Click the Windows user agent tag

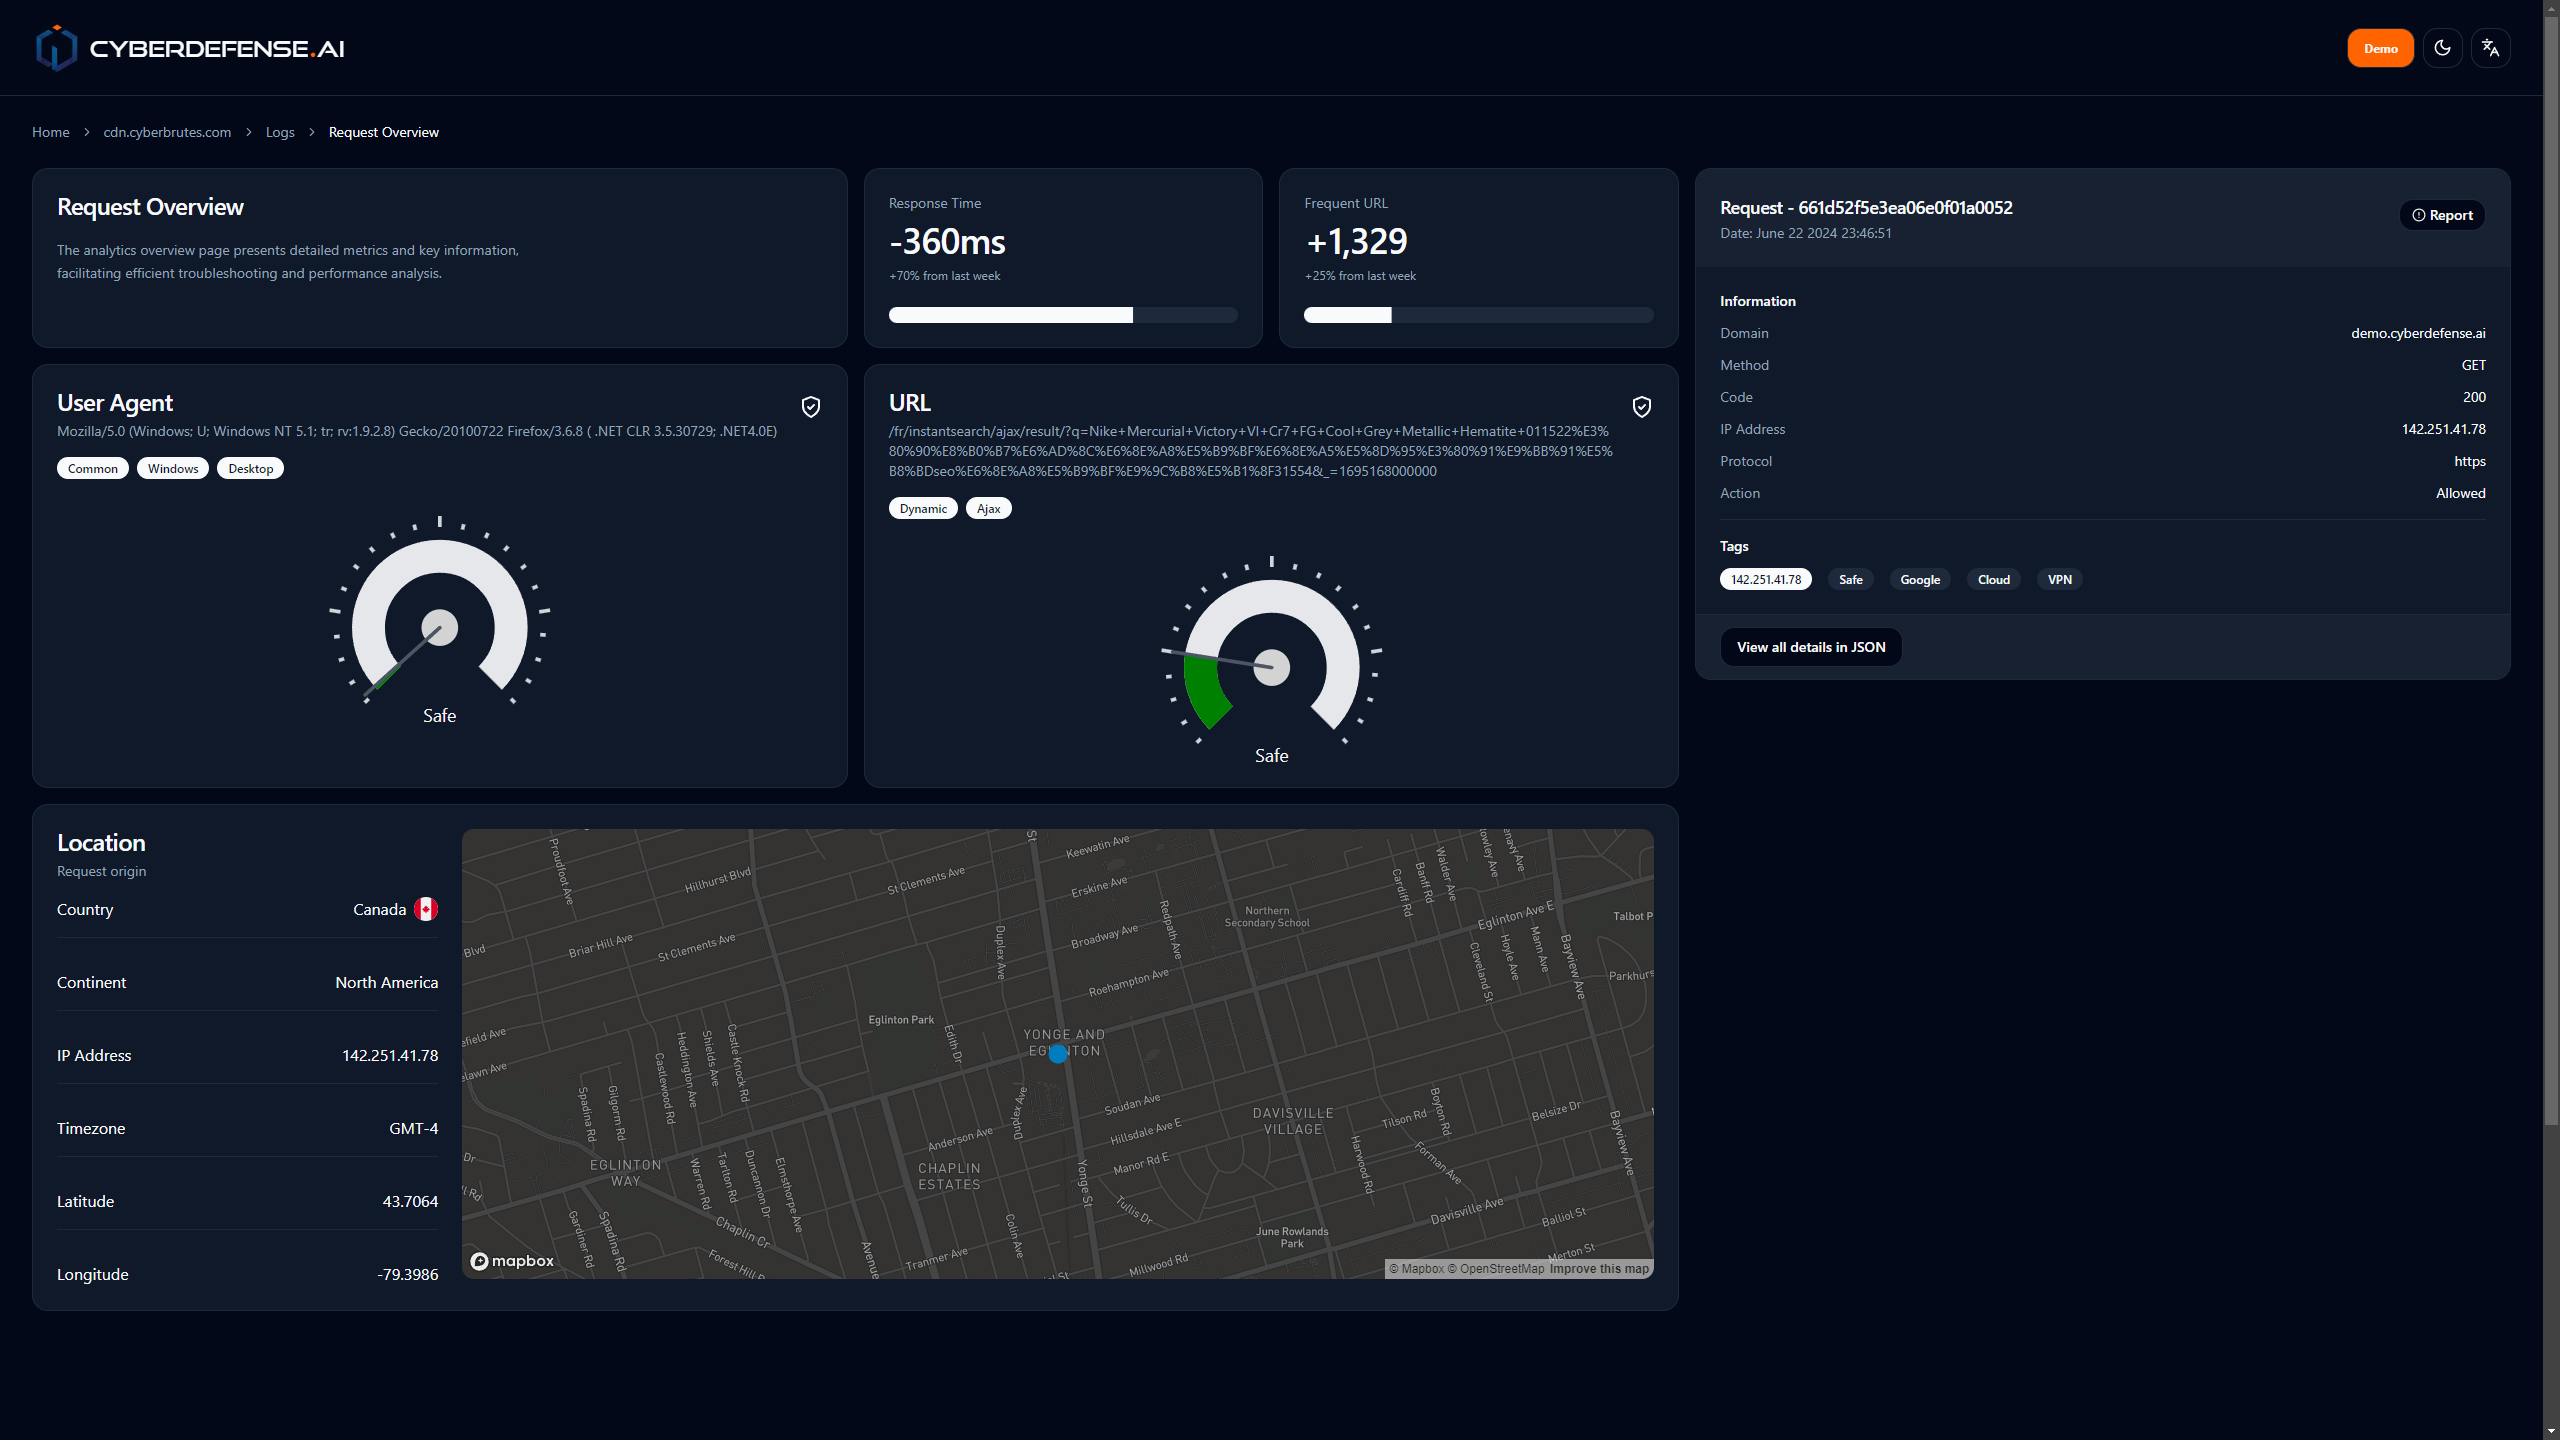[x=173, y=469]
